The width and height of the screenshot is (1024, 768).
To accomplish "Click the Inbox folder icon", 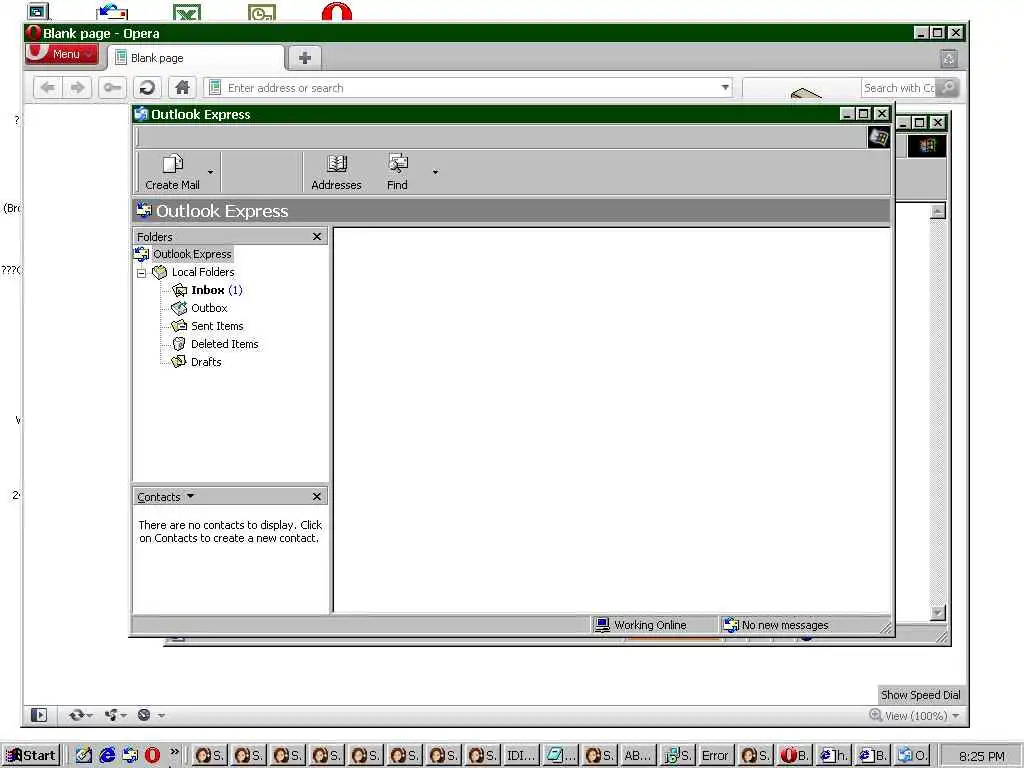I will (x=179, y=290).
